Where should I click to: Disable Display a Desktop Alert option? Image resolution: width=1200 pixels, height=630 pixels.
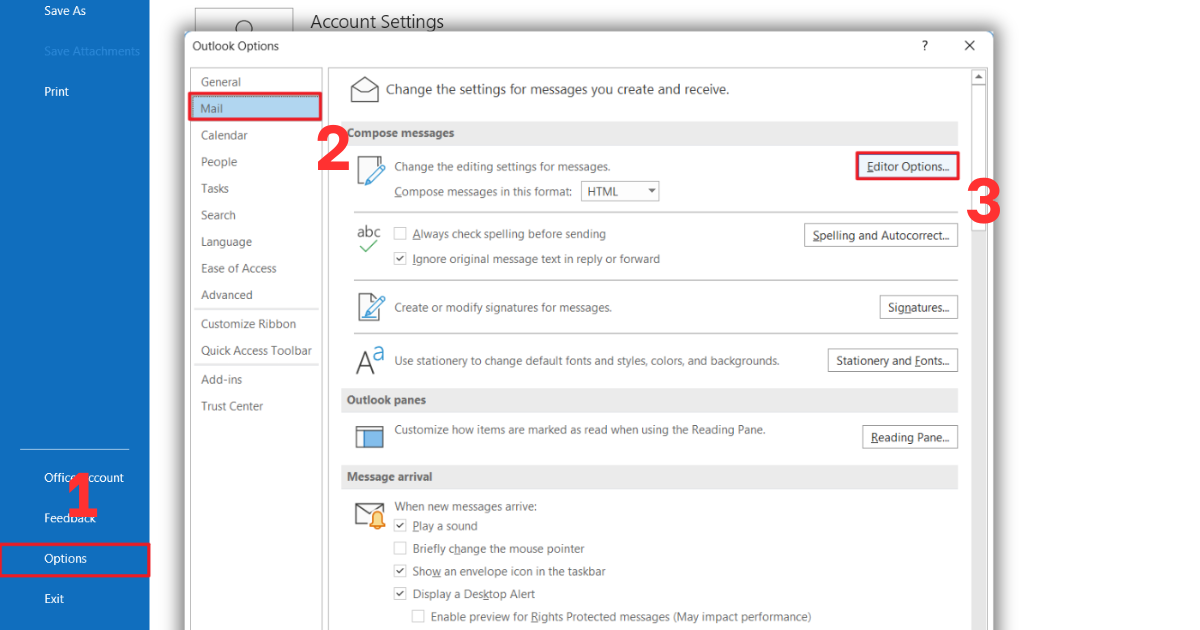click(x=400, y=594)
